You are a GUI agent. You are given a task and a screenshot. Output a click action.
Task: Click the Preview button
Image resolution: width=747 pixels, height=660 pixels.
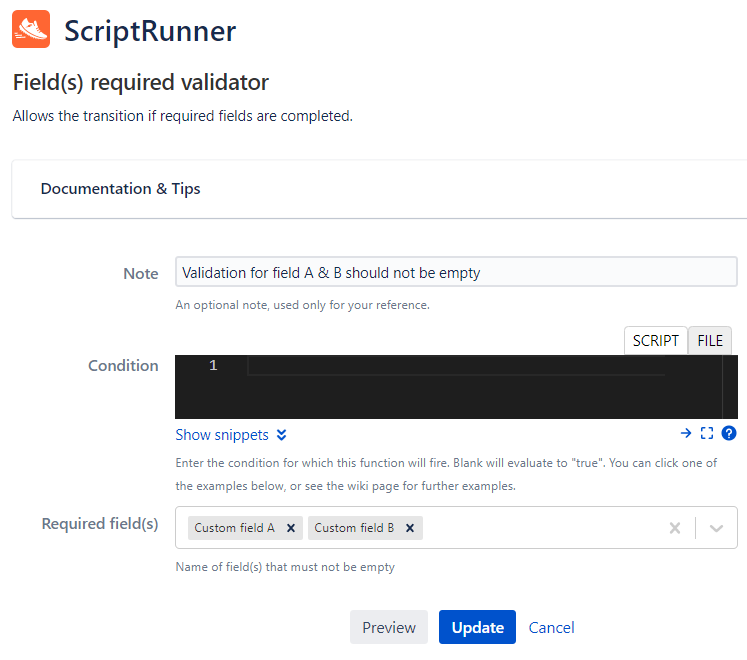[389, 627]
